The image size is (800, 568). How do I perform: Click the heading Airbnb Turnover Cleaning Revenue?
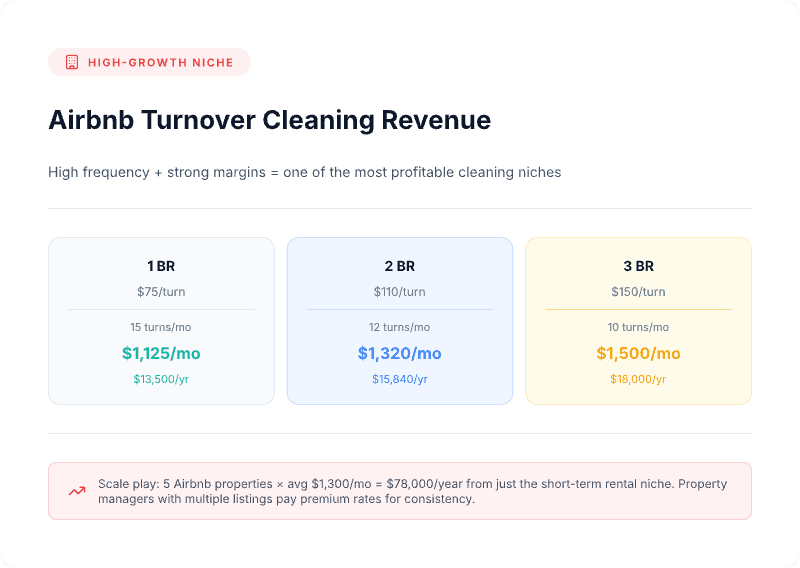[x=269, y=120]
